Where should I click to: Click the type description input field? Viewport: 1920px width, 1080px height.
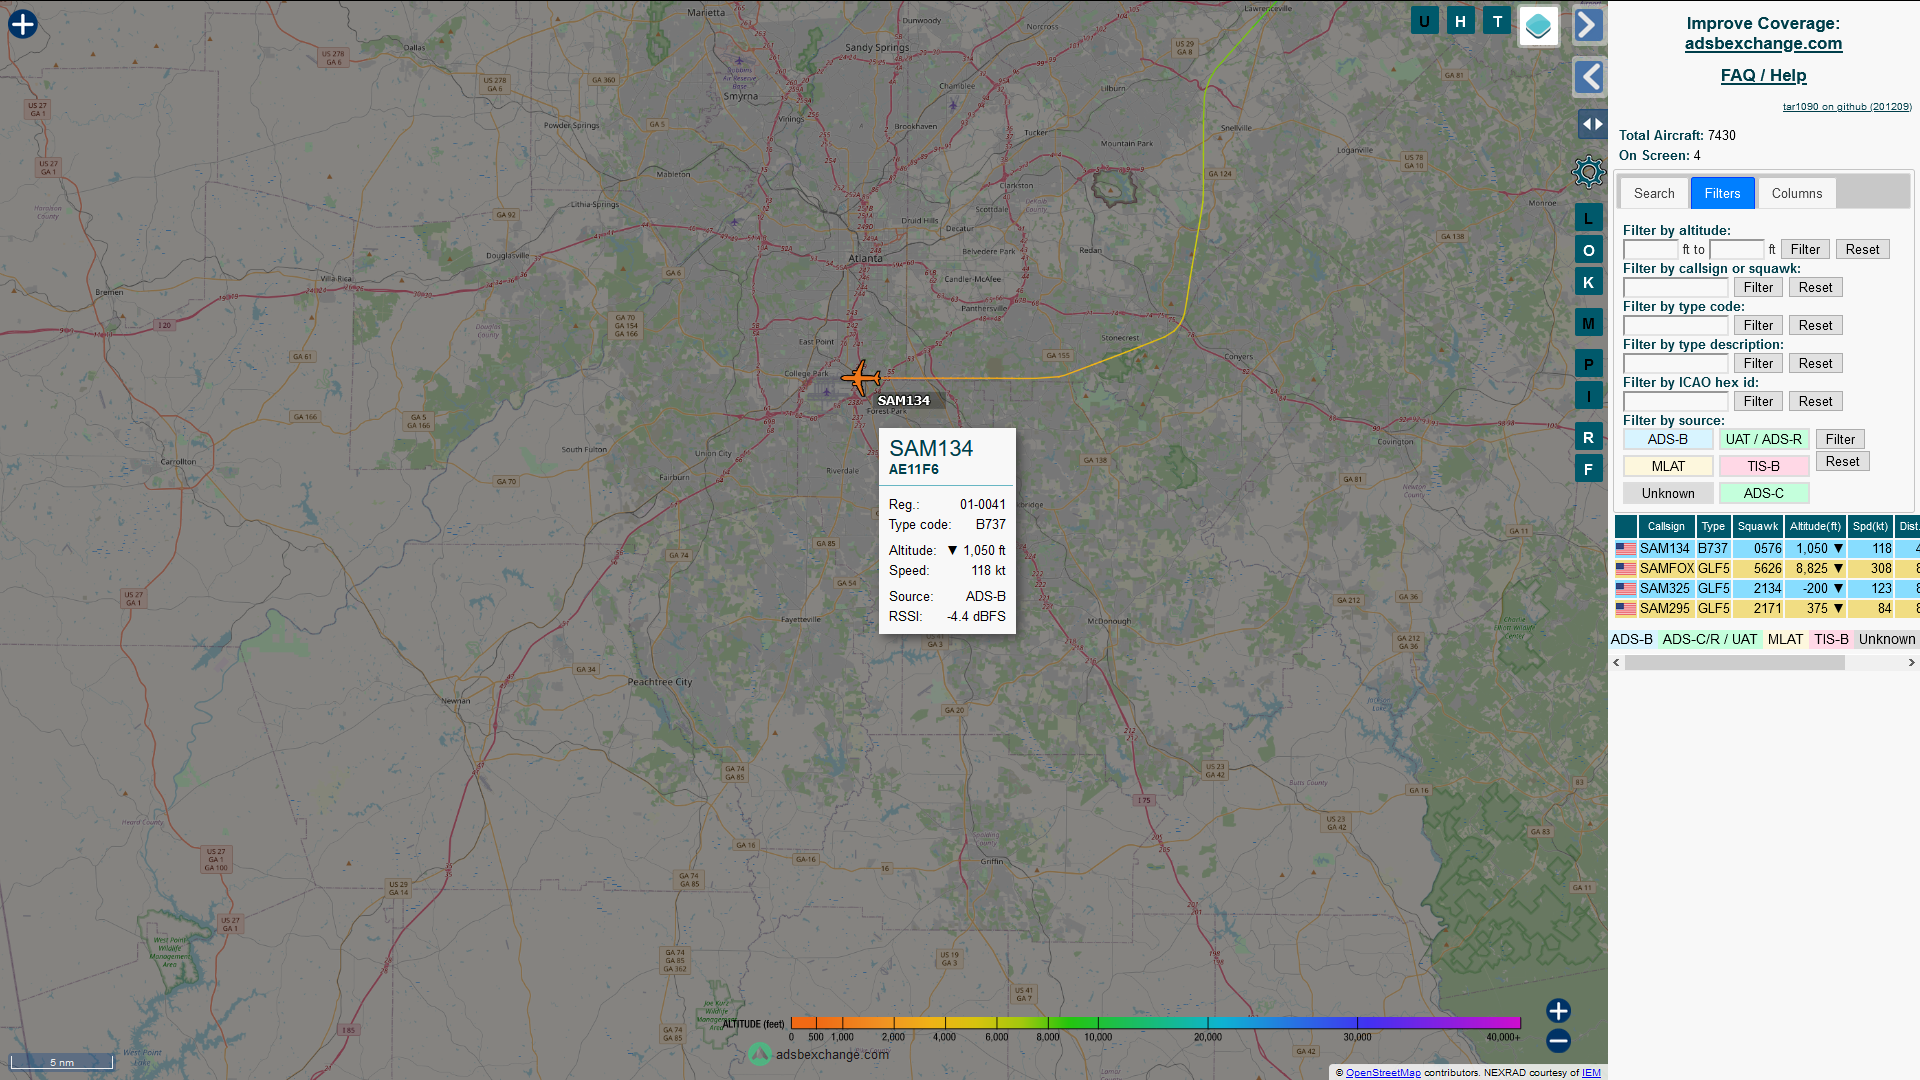[1675, 363]
